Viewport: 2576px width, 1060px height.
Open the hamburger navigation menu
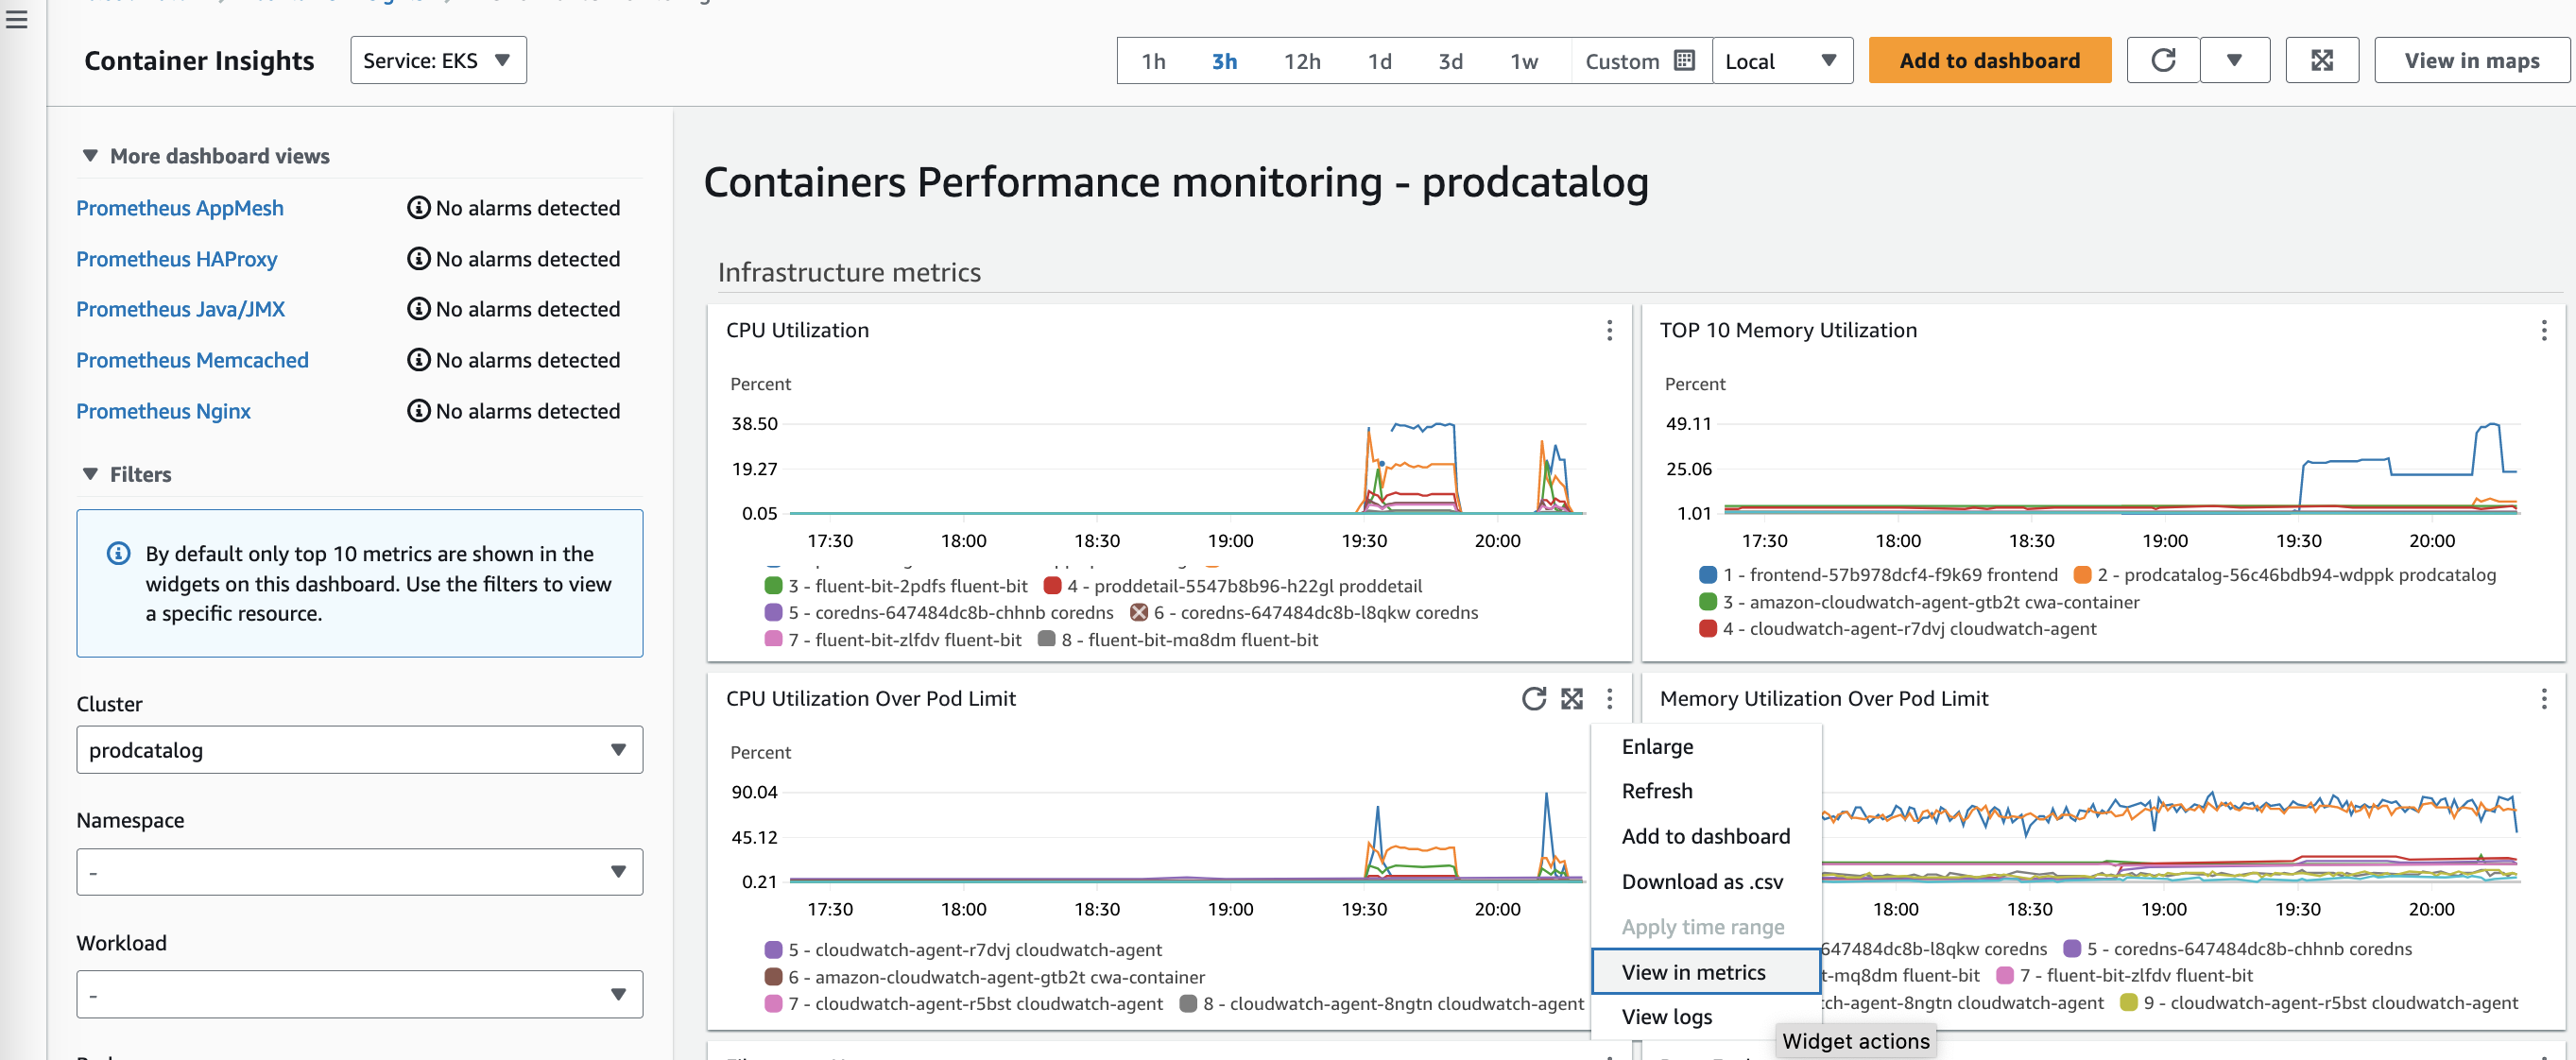click(16, 19)
